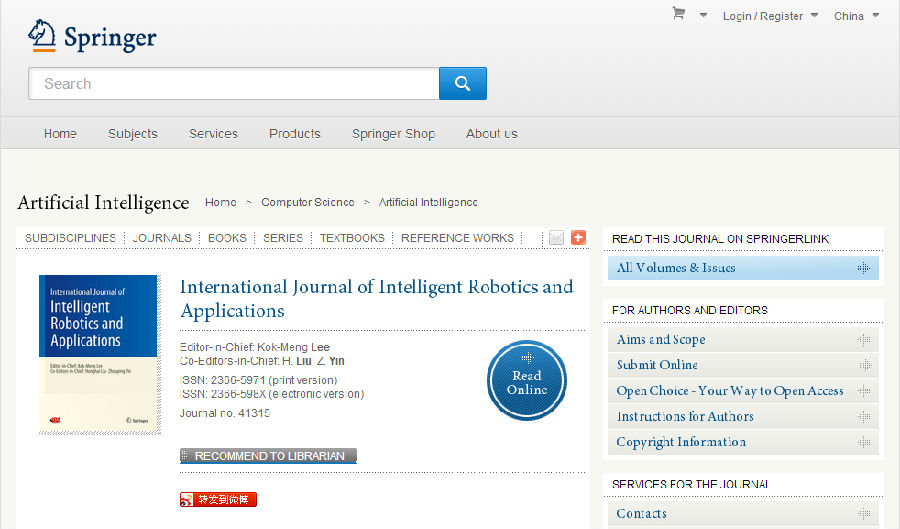Click into the Search text field
The height and width of the screenshot is (529, 900).
233,84
